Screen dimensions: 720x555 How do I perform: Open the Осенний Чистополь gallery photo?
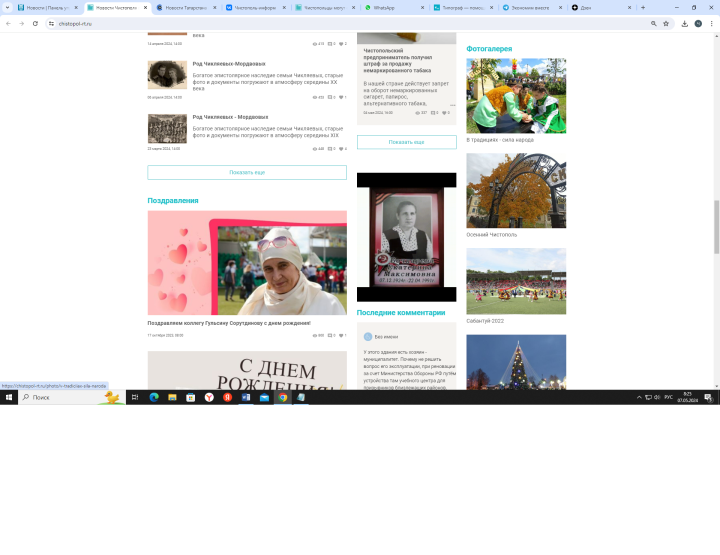pyautogui.click(x=516, y=191)
